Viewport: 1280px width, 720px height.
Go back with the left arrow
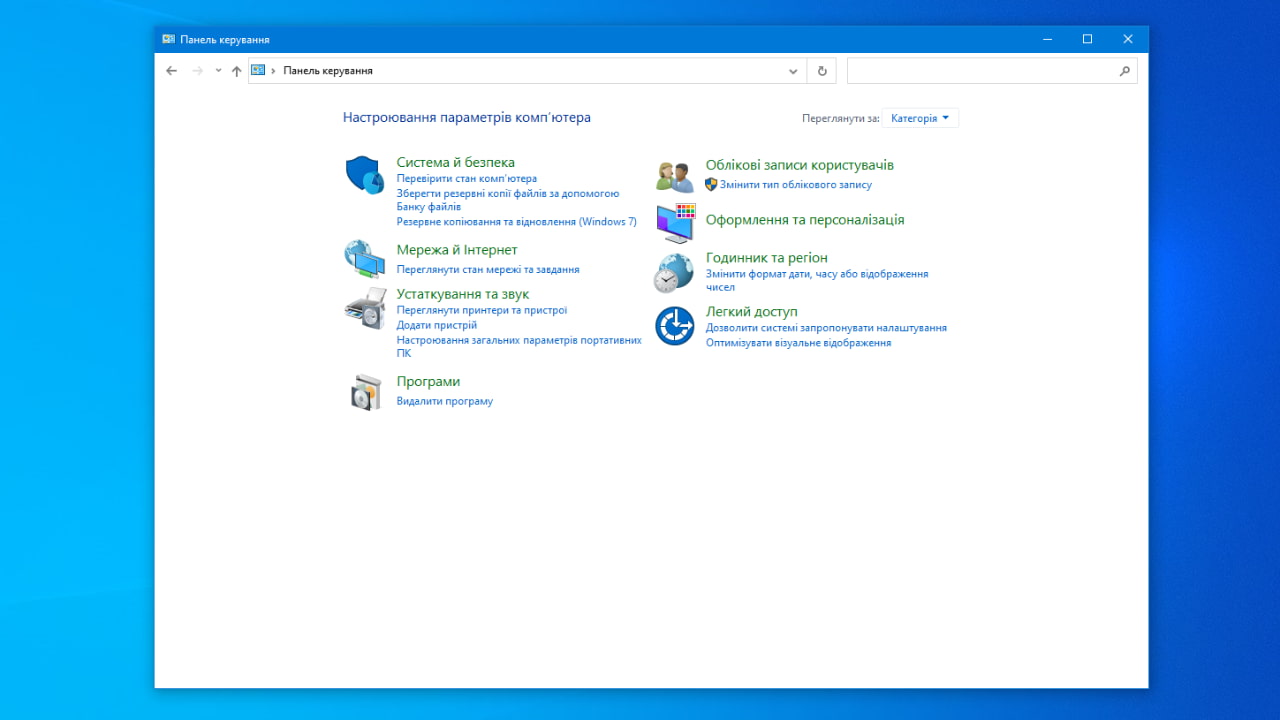pyautogui.click(x=171, y=71)
